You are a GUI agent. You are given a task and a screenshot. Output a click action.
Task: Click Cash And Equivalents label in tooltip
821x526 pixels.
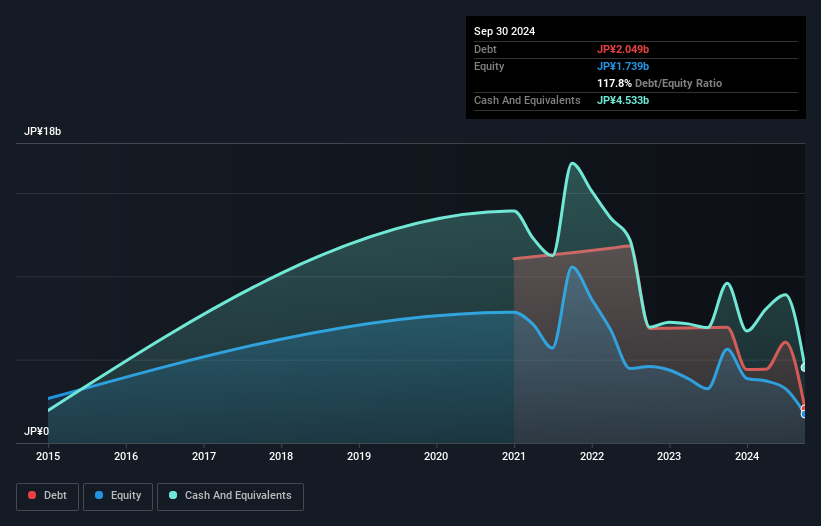(x=527, y=100)
